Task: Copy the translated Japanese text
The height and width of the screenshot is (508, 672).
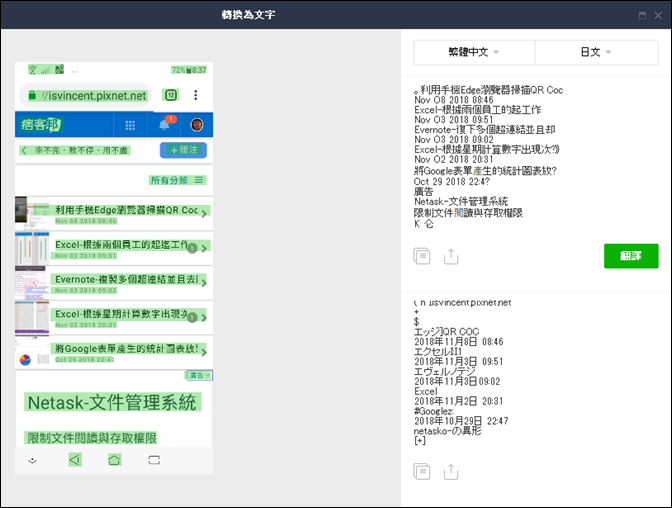Action: click(422, 472)
